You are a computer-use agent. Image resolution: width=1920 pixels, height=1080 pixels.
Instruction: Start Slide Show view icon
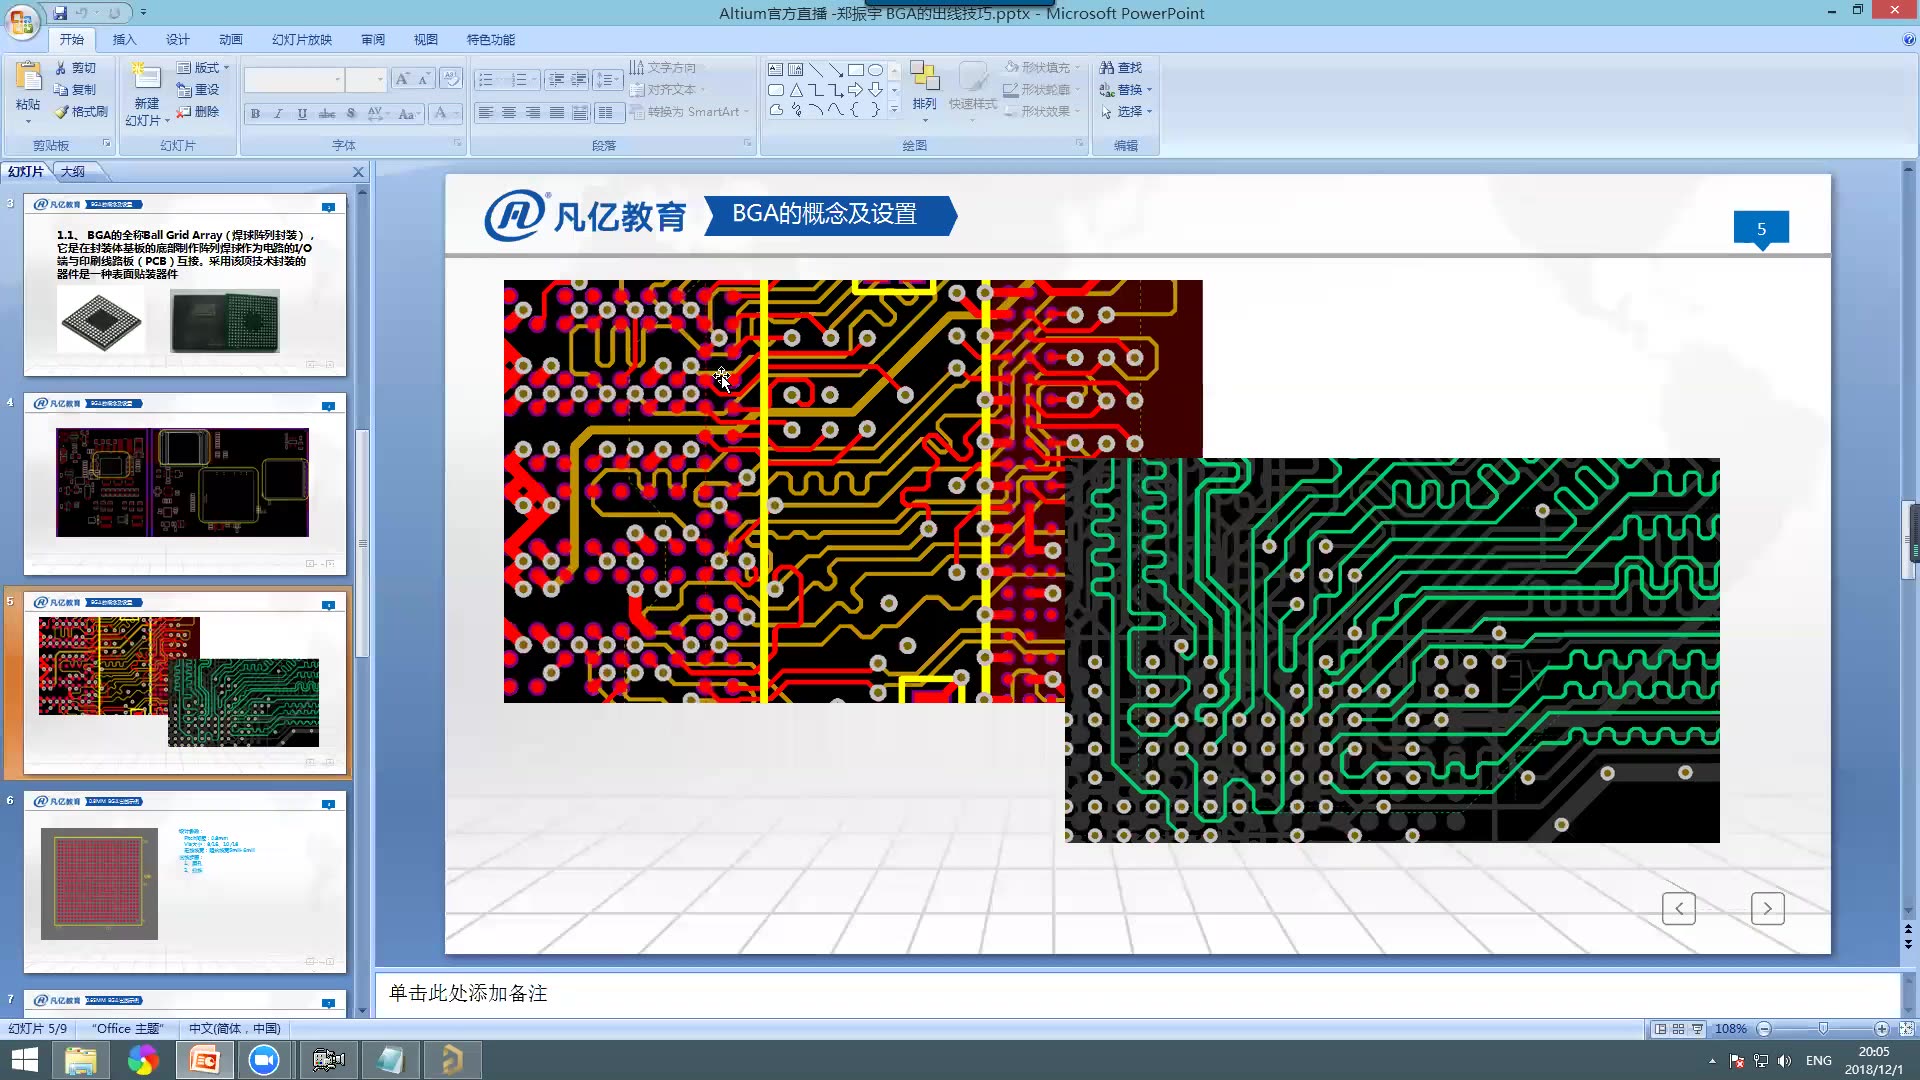tap(1698, 1029)
